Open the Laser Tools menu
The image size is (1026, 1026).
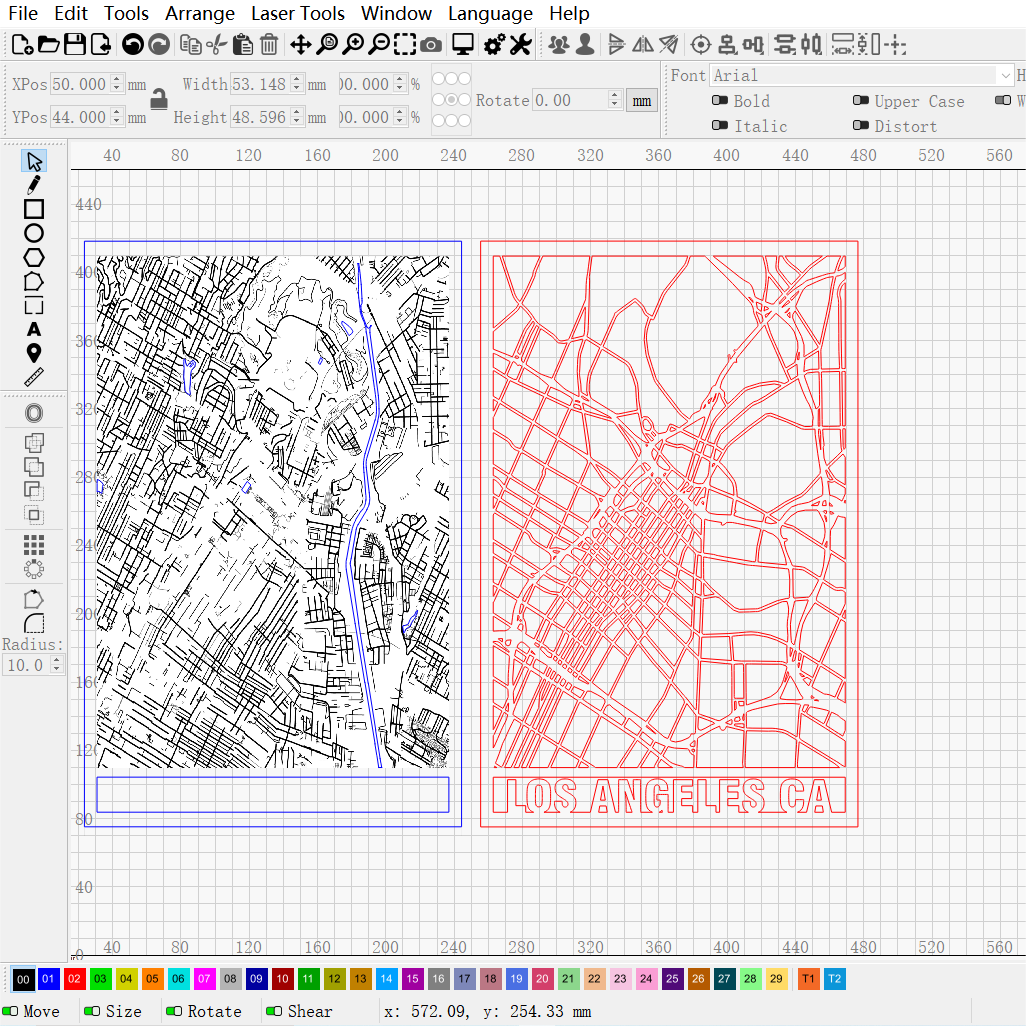[x=297, y=13]
